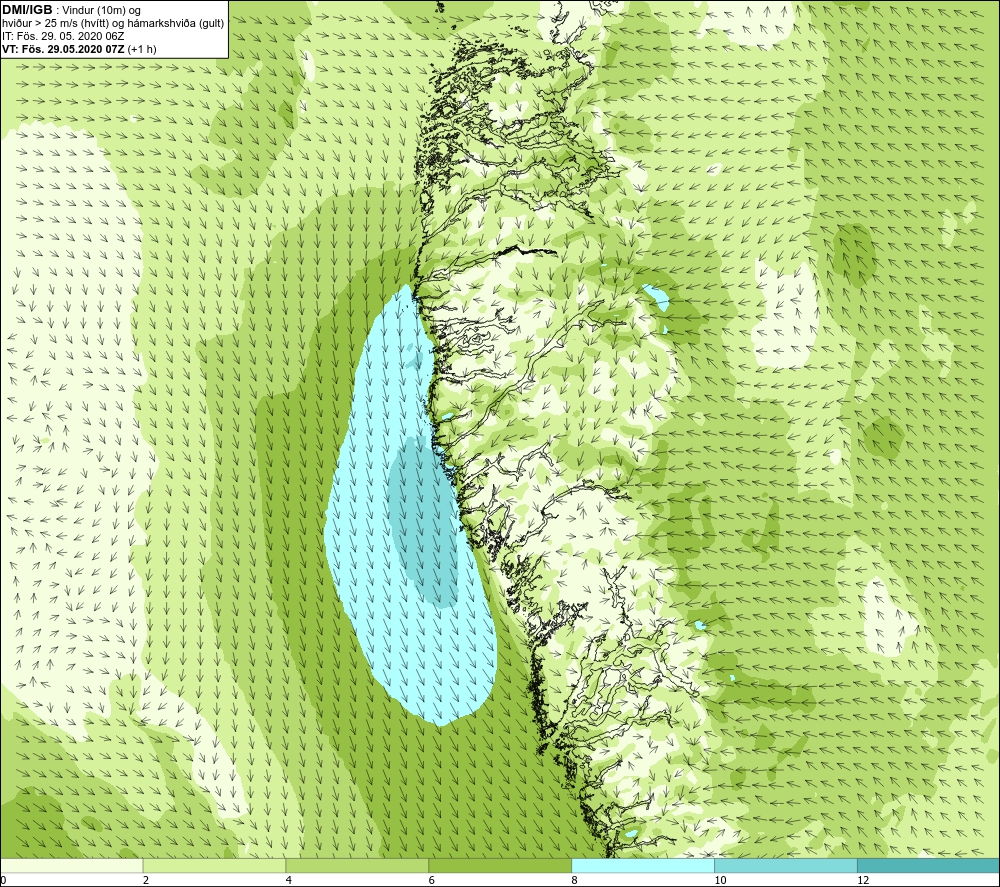This screenshot has height=887, width=1000.
Task: Click the 'IT: Fös. 29. 05. 2020 06Z' line
Action: click(x=63, y=36)
